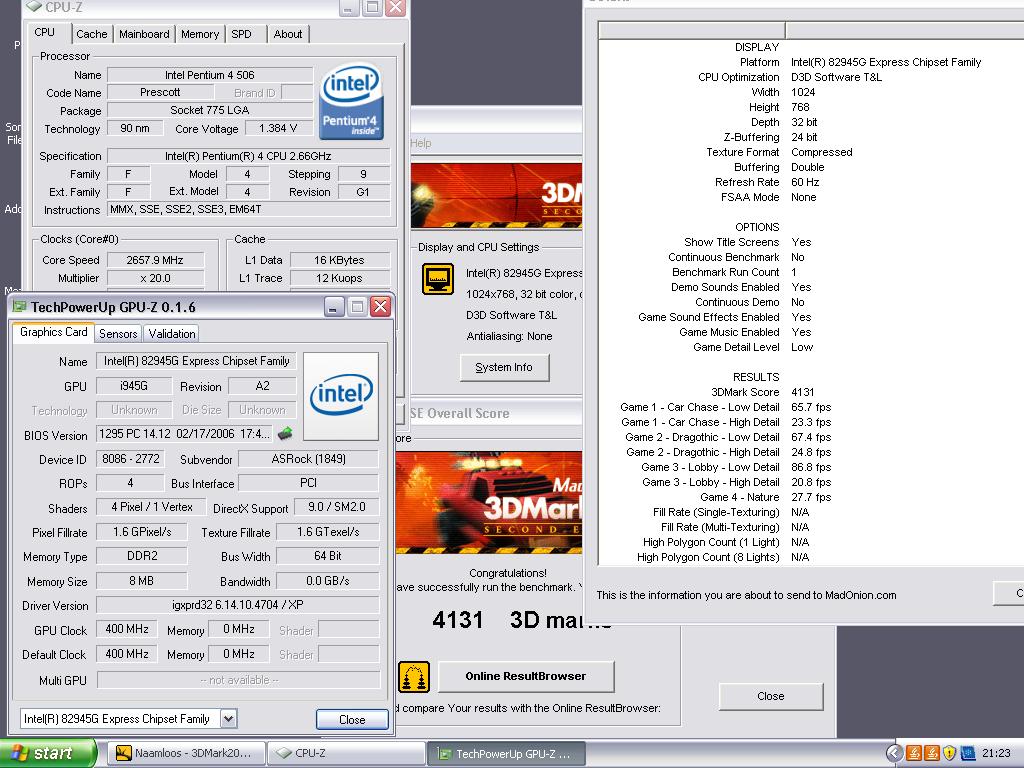Click the Memory Type DDR2 value

click(142, 556)
